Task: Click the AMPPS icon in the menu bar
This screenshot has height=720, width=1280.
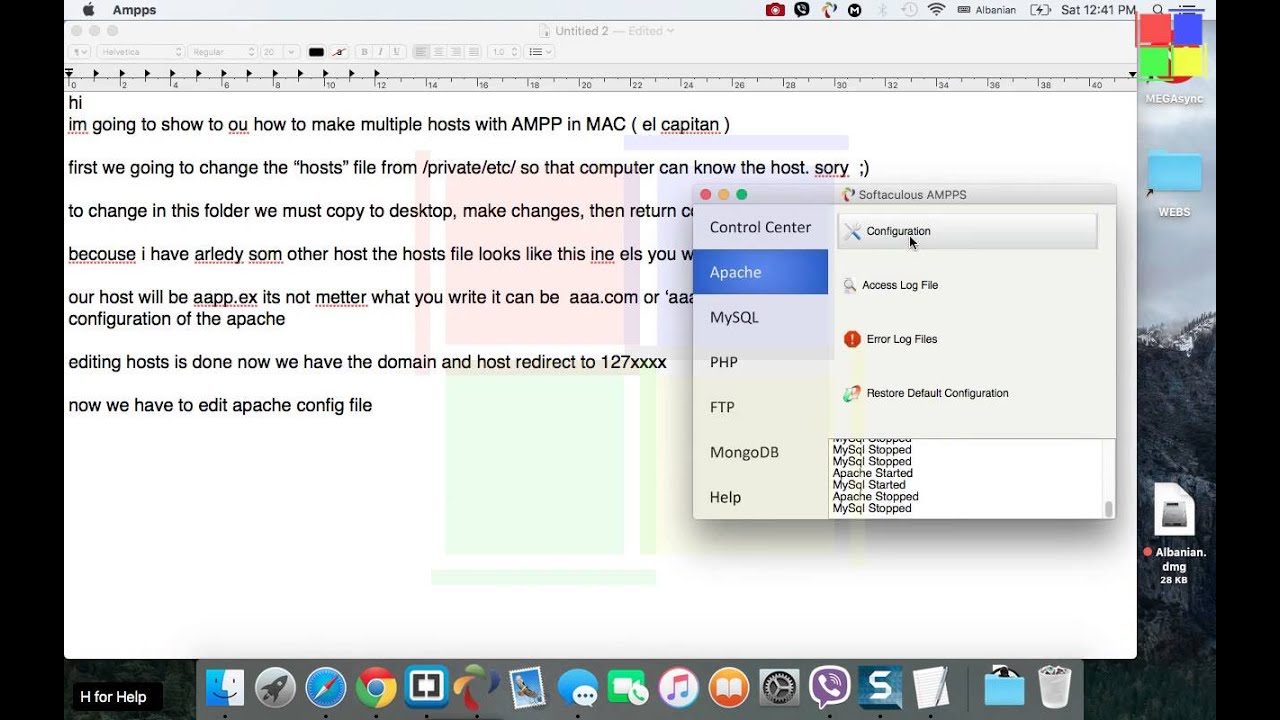Action: pos(828,10)
